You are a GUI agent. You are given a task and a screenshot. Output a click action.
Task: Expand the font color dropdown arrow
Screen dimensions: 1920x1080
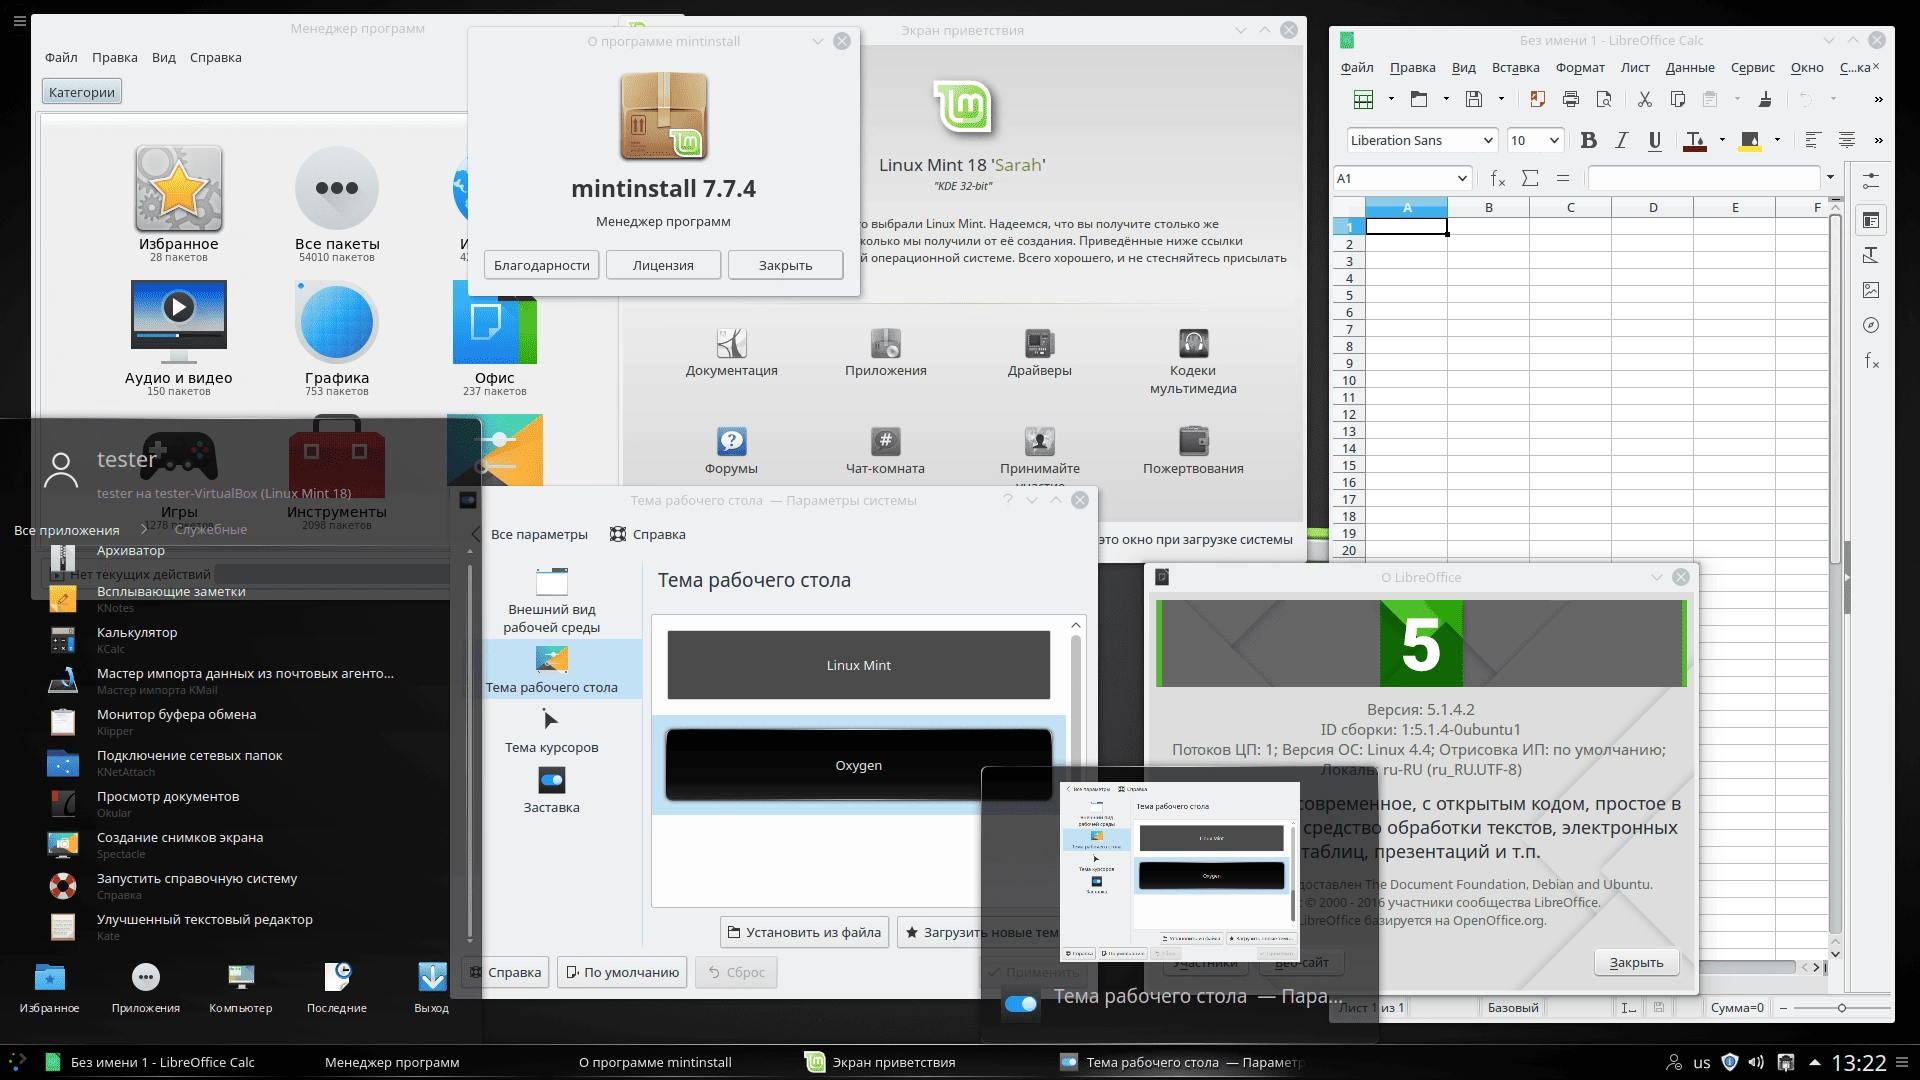[x=1722, y=140]
